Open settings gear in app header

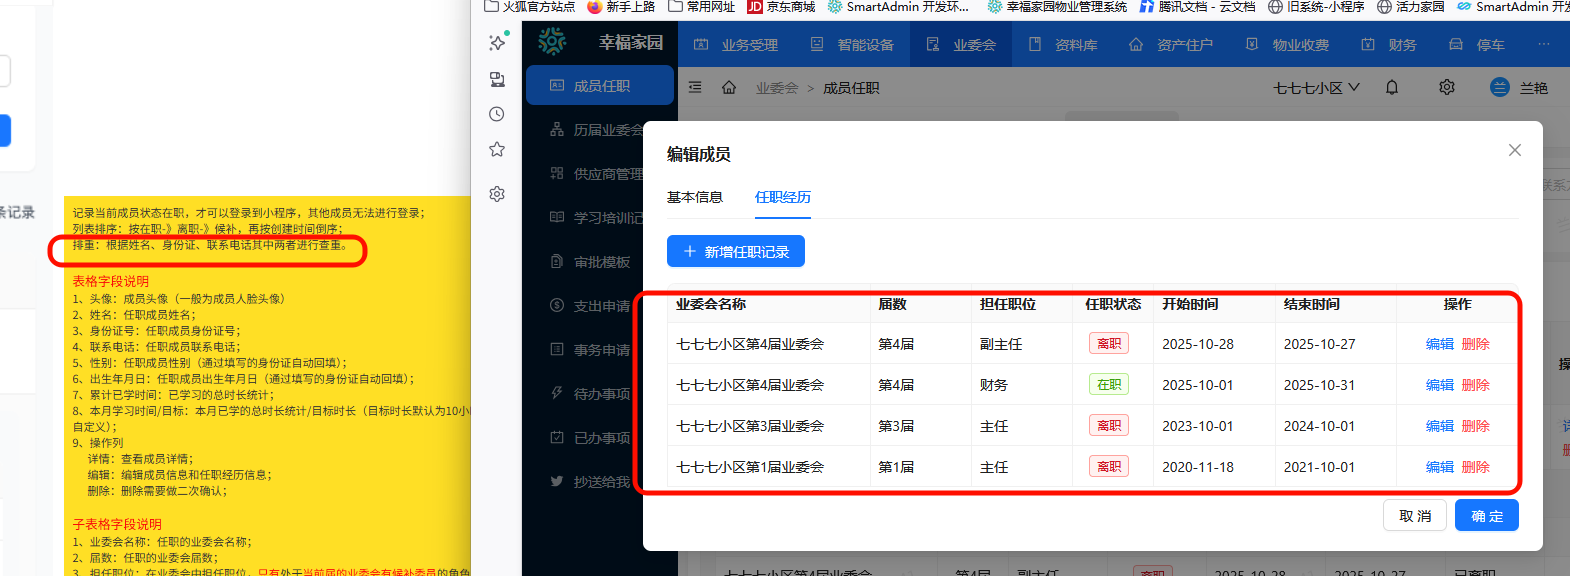(x=1447, y=88)
